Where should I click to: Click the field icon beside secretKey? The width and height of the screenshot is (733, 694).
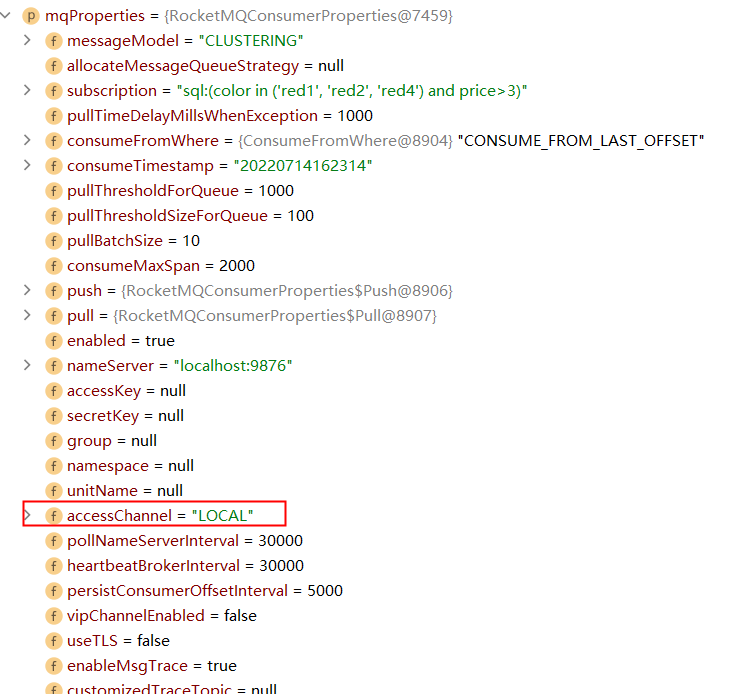(54, 416)
